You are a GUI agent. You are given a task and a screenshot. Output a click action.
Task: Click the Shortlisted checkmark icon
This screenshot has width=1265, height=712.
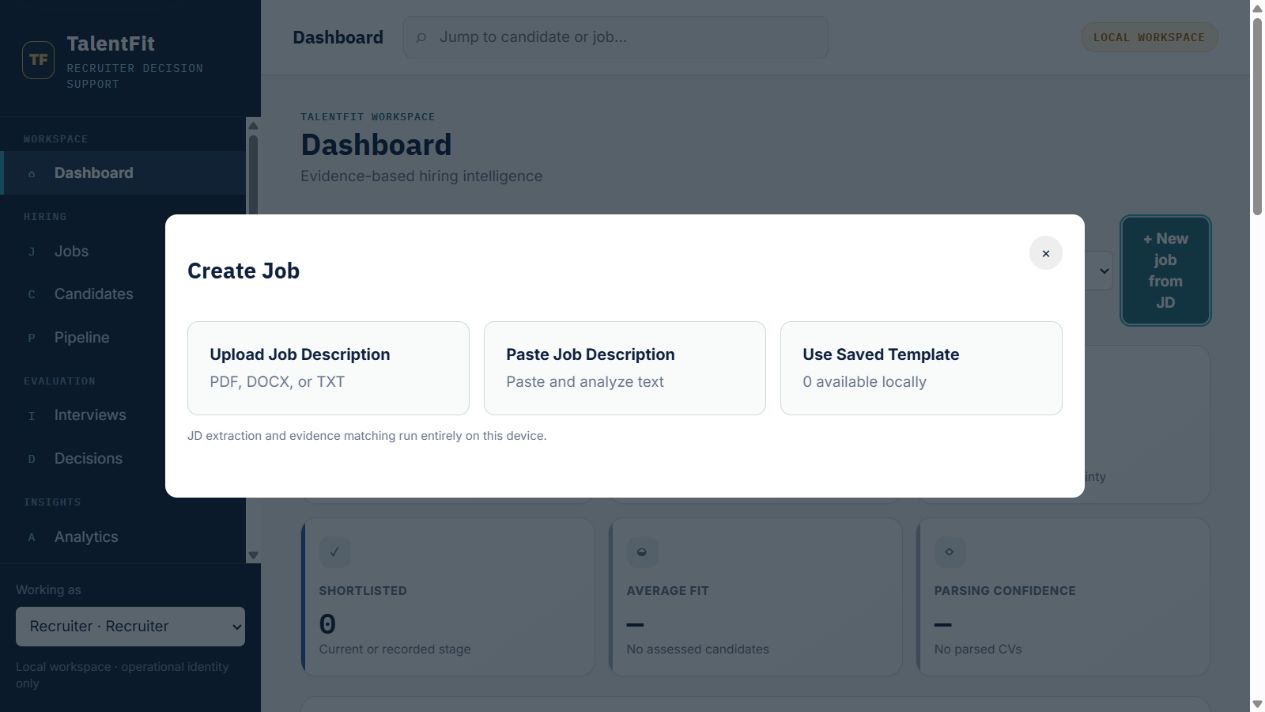pyautogui.click(x=335, y=551)
